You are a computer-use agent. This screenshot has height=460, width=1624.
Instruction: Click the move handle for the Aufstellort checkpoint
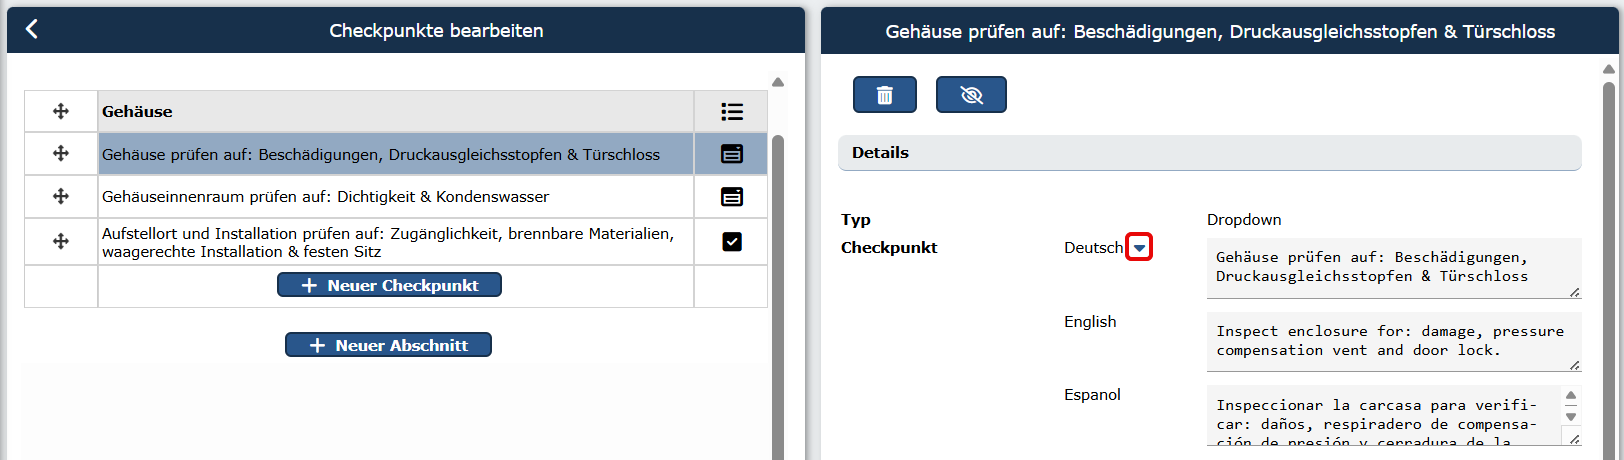pyautogui.click(x=61, y=241)
